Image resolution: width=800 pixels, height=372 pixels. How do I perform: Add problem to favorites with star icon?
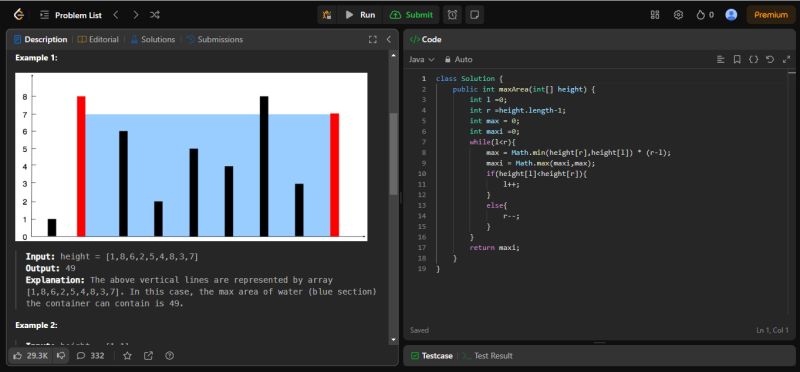(127, 356)
